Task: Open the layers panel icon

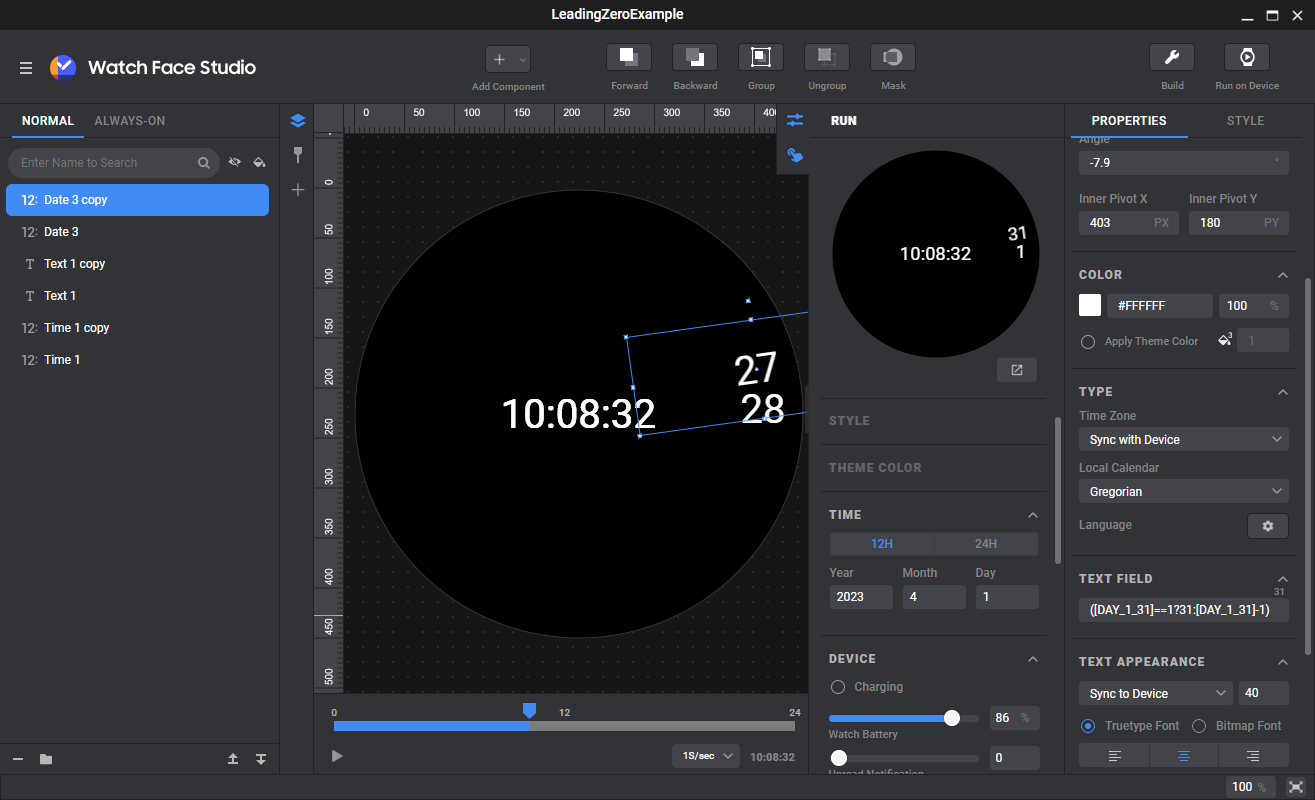Action: coord(297,121)
